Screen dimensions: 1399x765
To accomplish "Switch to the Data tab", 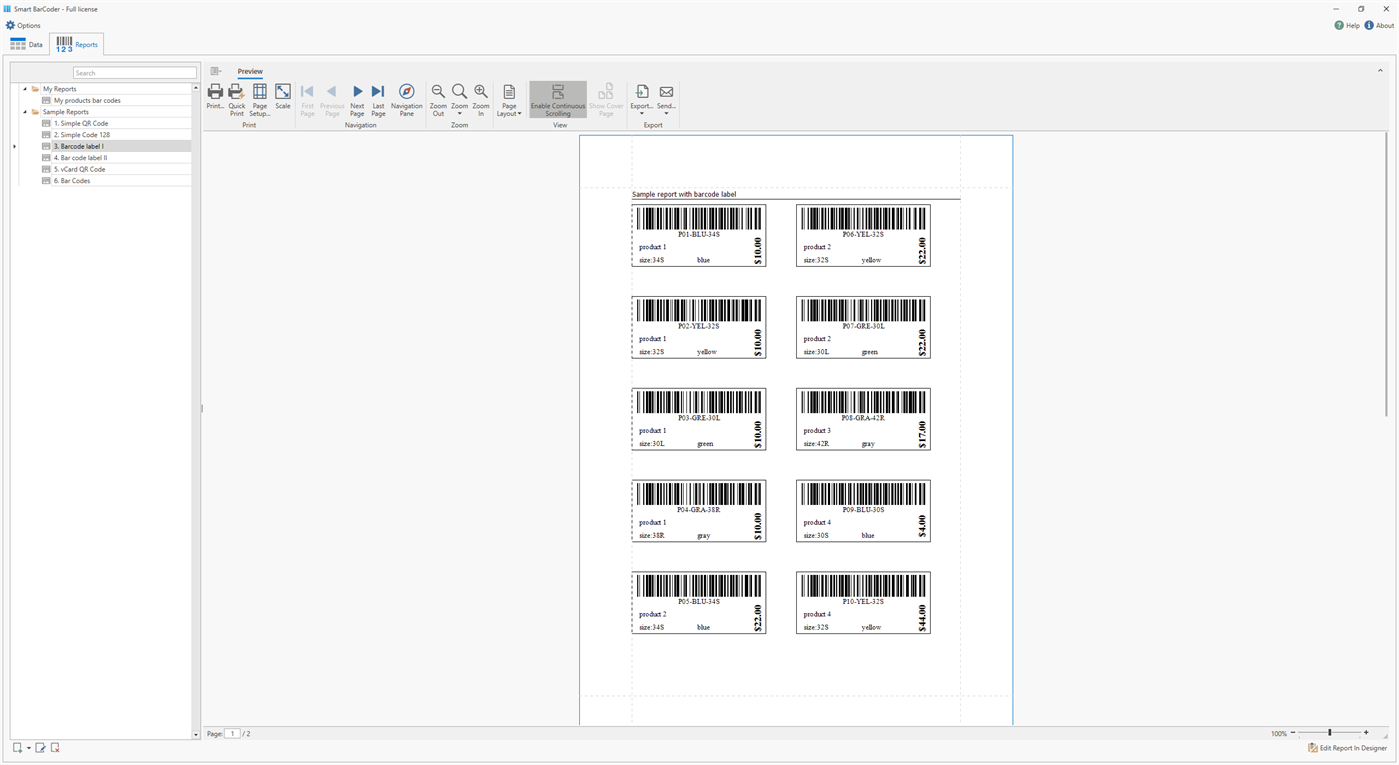I will [27, 44].
